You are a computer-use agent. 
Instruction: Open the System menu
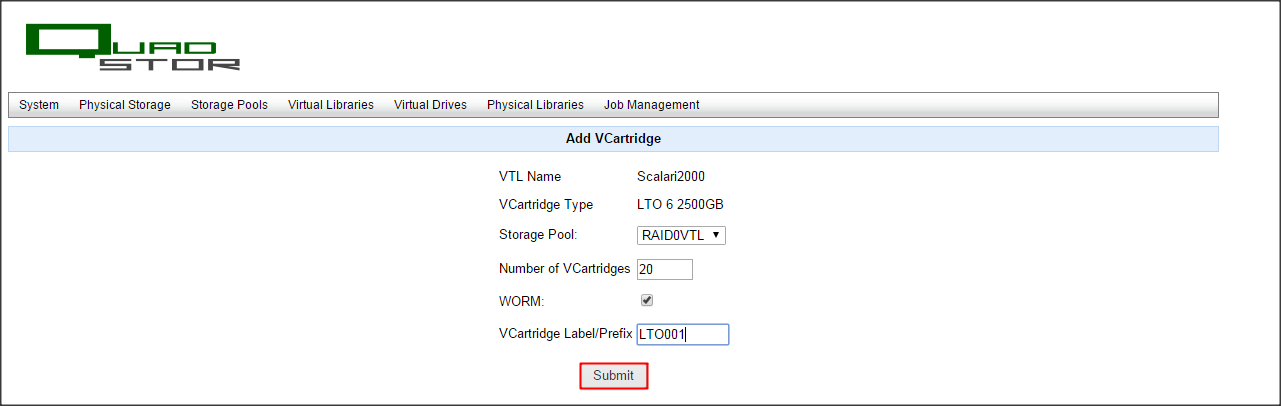[x=39, y=105]
